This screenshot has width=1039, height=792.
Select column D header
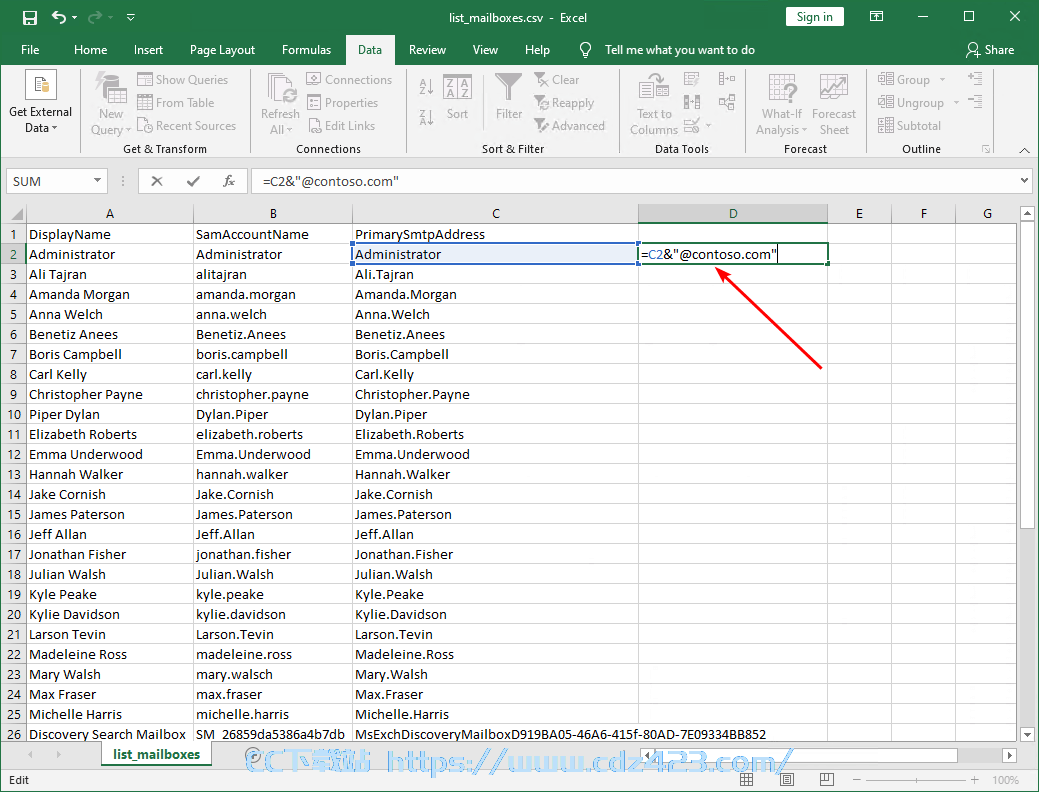733,213
